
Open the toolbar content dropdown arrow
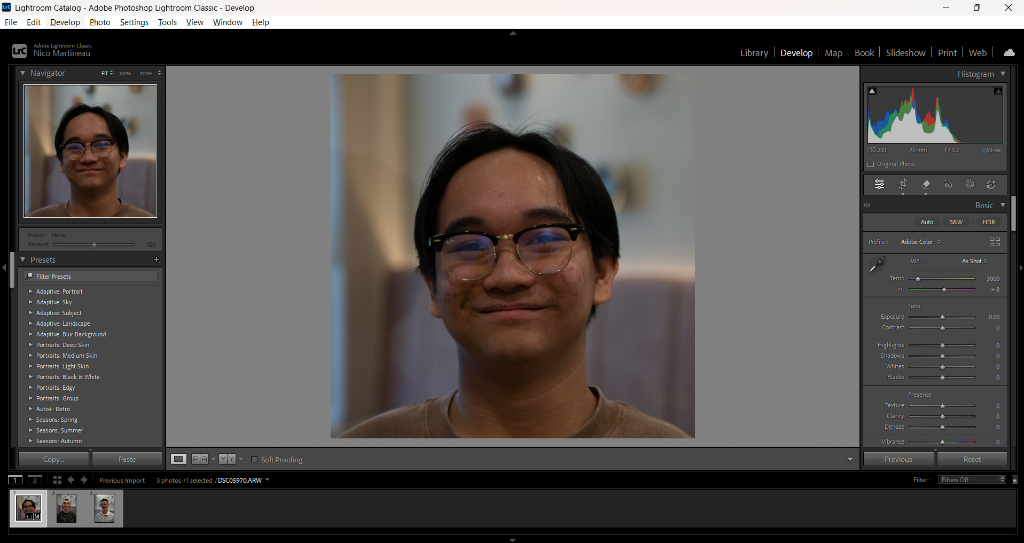tap(850, 459)
